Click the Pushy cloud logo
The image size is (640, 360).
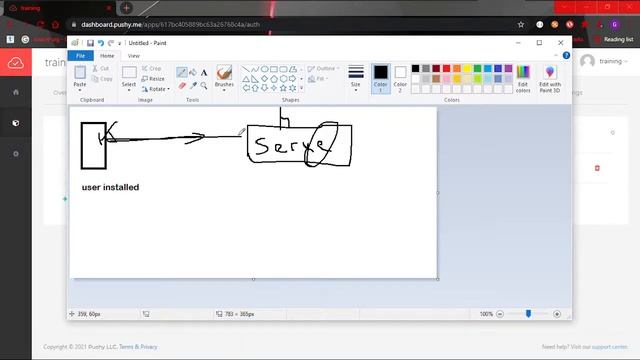pos(16,63)
